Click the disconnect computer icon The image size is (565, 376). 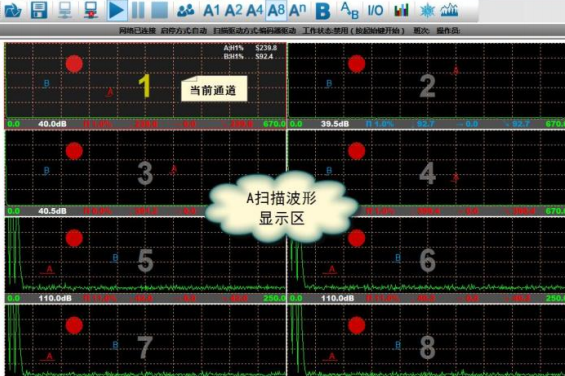tap(90, 10)
